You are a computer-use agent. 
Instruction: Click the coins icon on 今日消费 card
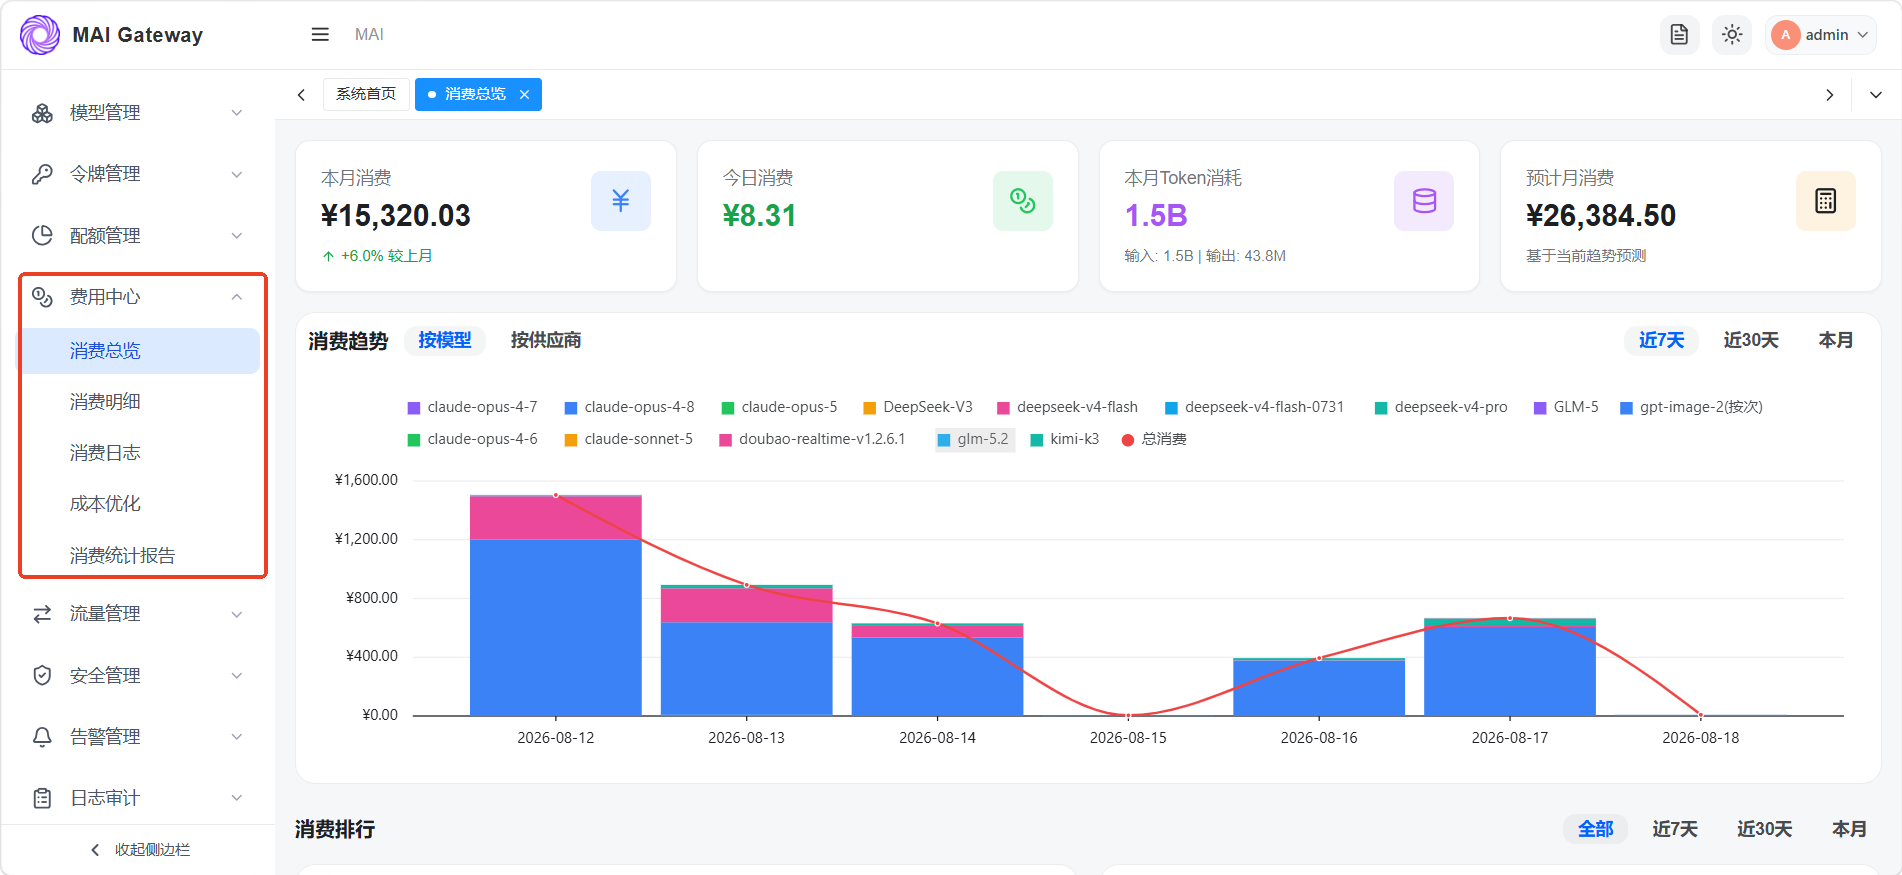tap(1022, 201)
